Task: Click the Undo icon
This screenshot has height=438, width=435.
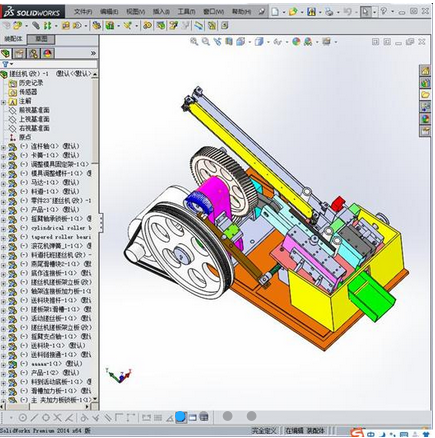Action: click(347, 12)
